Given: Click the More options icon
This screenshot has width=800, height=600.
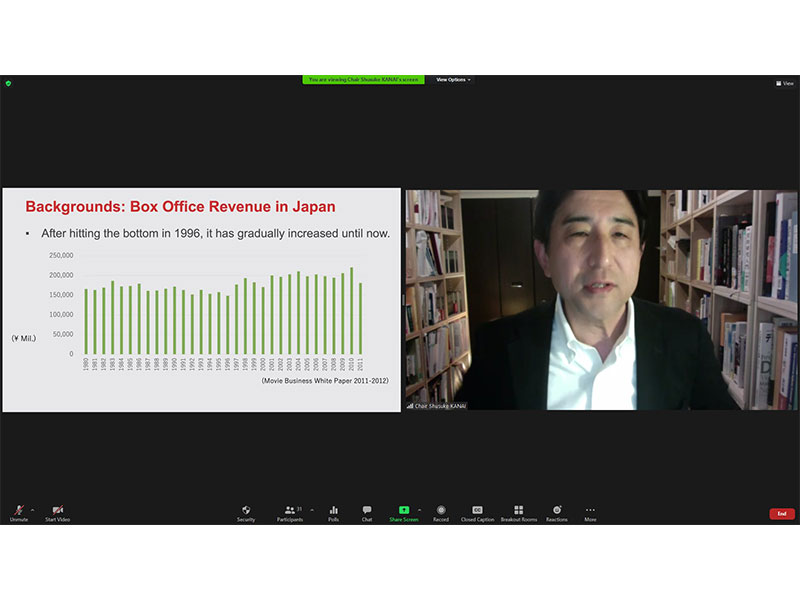Looking at the screenshot, I should [x=590, y=512].
